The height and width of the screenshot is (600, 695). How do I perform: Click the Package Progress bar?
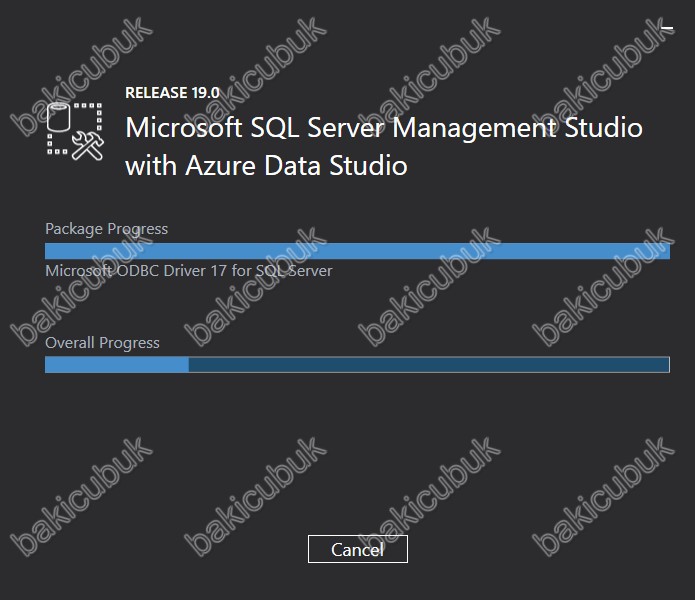click(x=357, y=251)
